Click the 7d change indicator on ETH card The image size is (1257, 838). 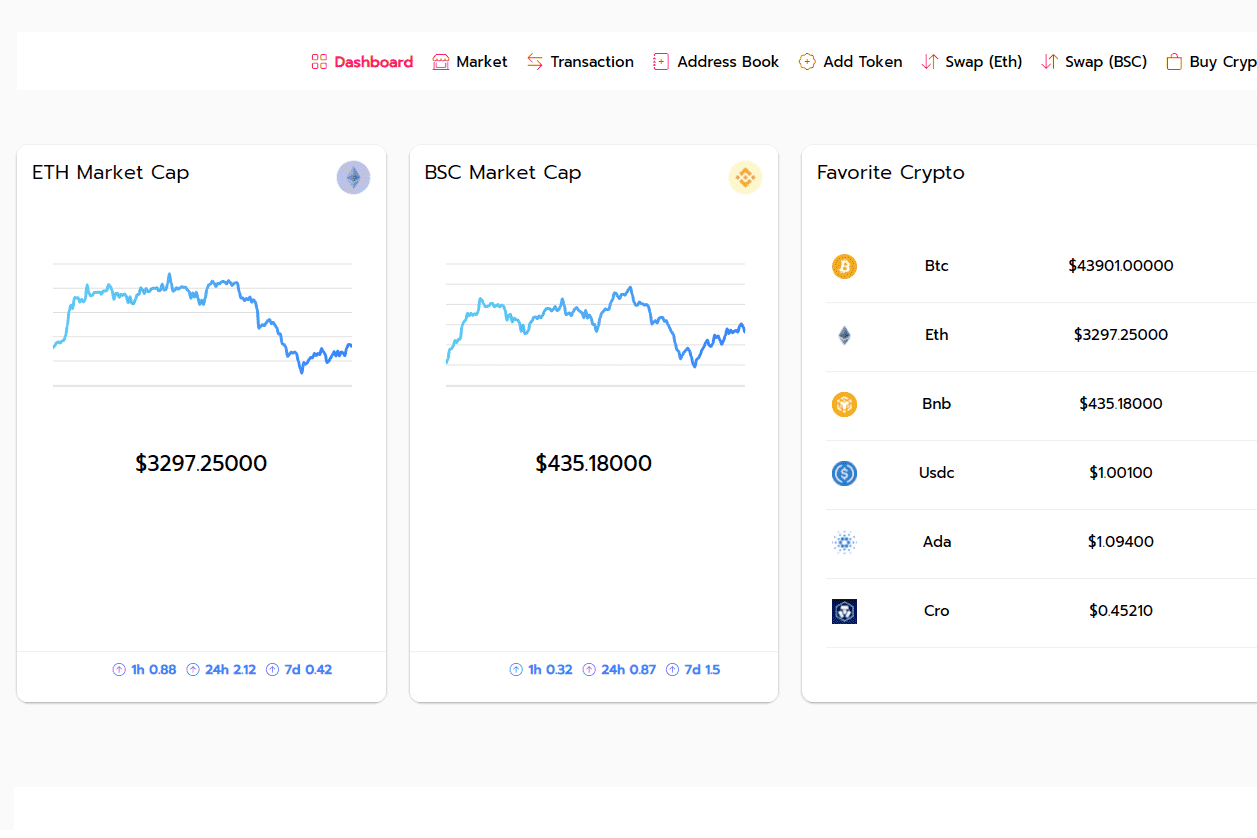tap(298, 669)
